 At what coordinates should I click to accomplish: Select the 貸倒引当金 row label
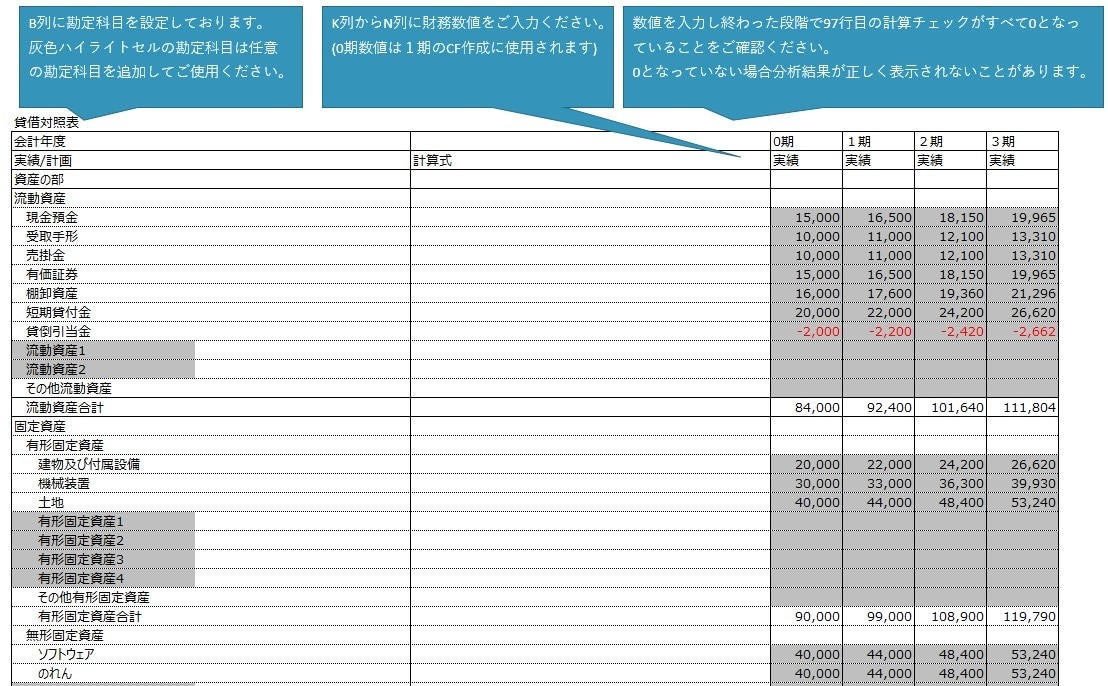coord(59,332)
